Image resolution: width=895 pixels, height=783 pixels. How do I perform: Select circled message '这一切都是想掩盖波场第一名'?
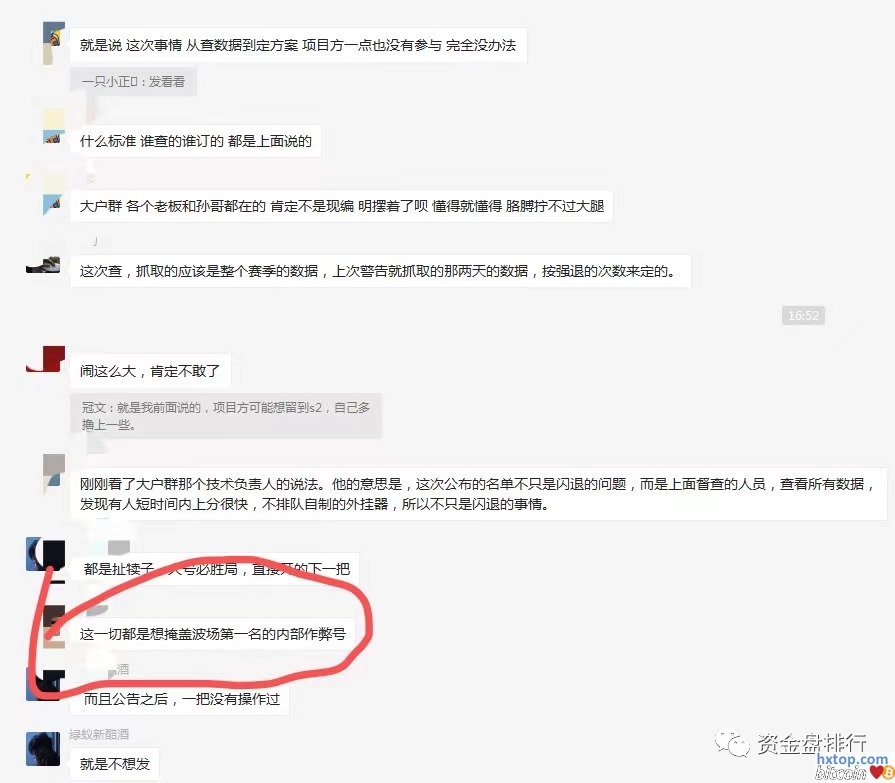(x=212, y=634)
